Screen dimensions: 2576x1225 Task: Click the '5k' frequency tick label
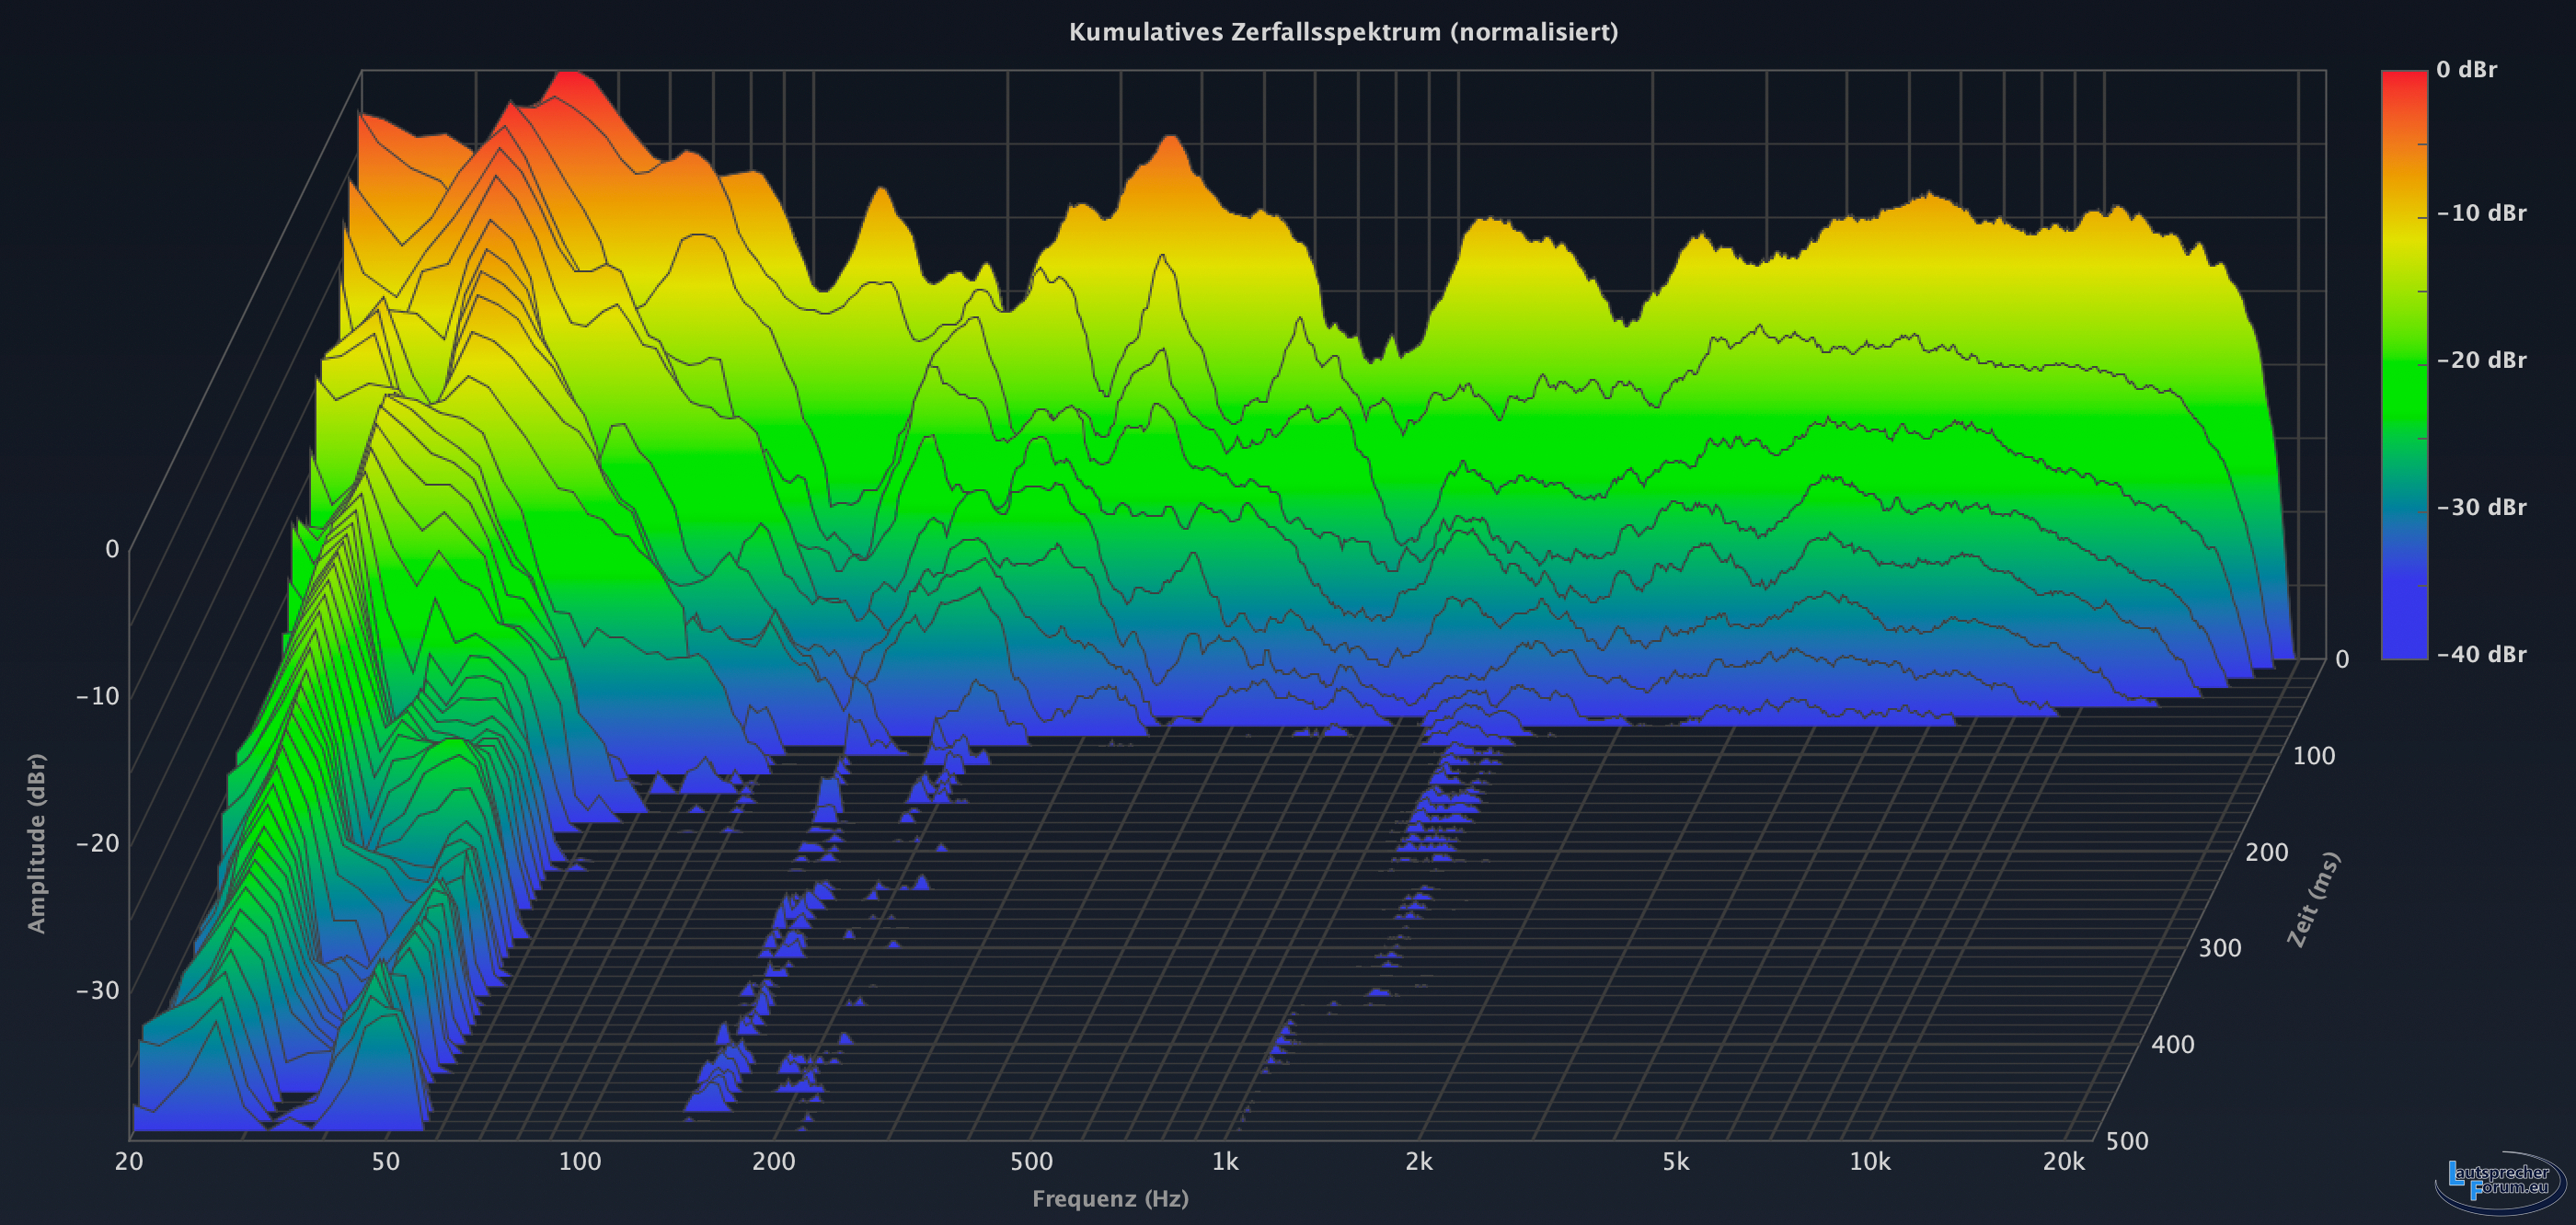(x=1676, y=1161)
